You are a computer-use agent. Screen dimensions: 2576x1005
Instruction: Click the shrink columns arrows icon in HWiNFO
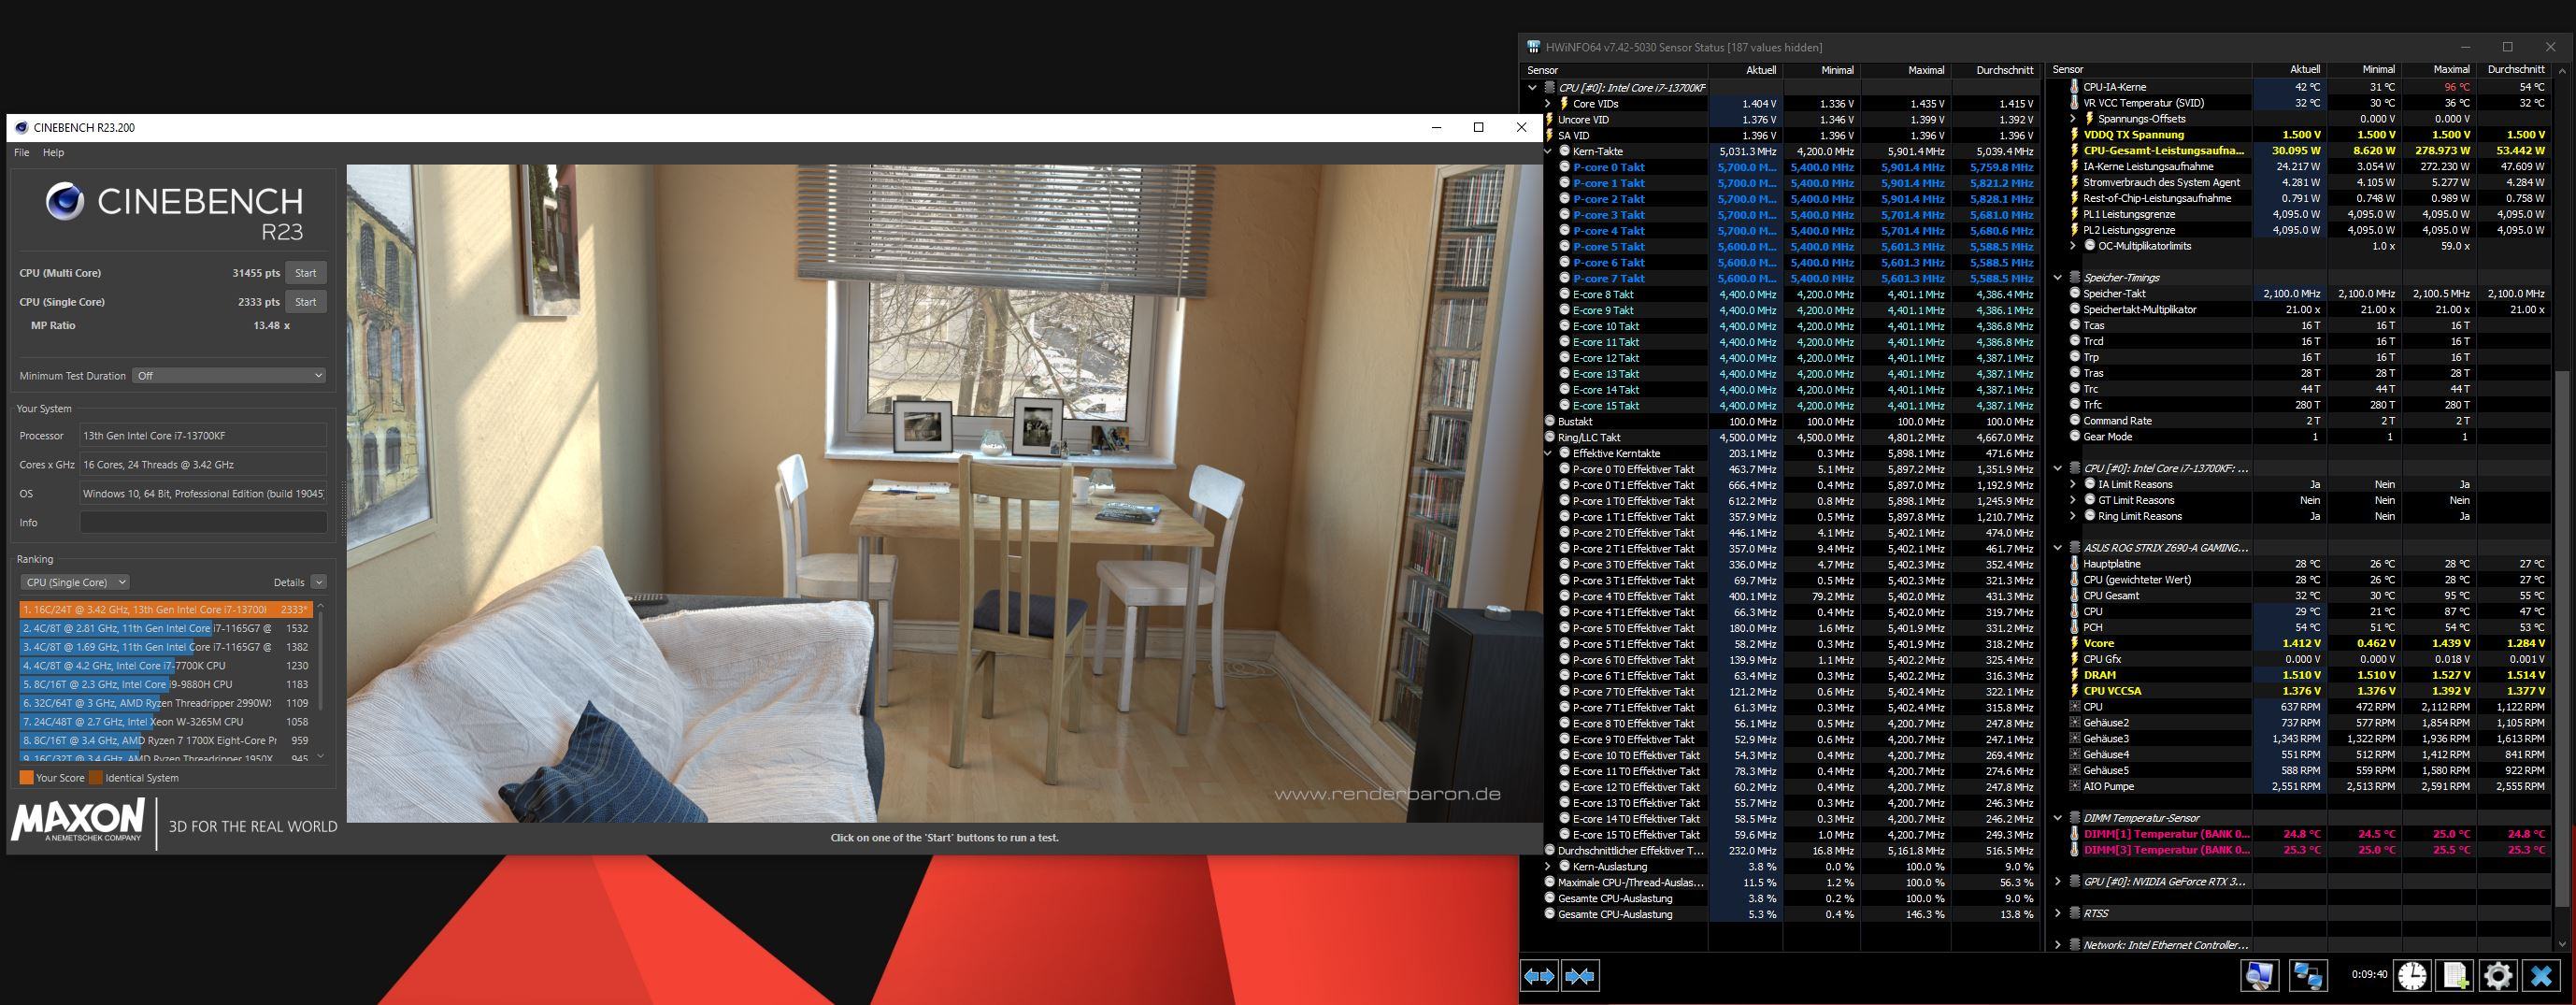pos(1580,976)
